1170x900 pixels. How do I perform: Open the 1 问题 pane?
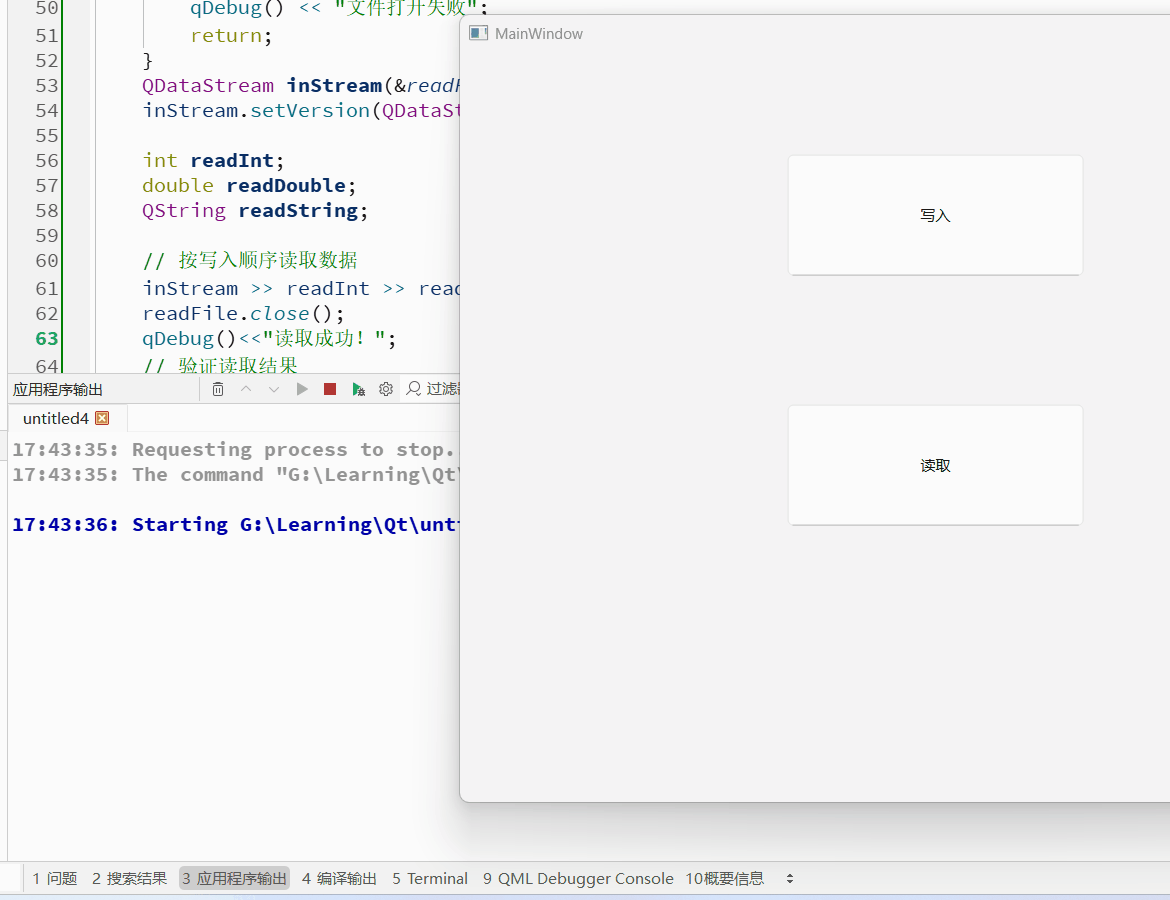[x=54, y=878]
